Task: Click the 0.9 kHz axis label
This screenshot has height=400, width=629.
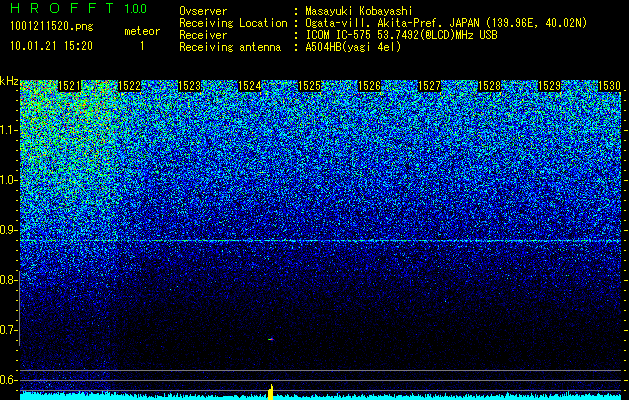Action: [7, 230]
